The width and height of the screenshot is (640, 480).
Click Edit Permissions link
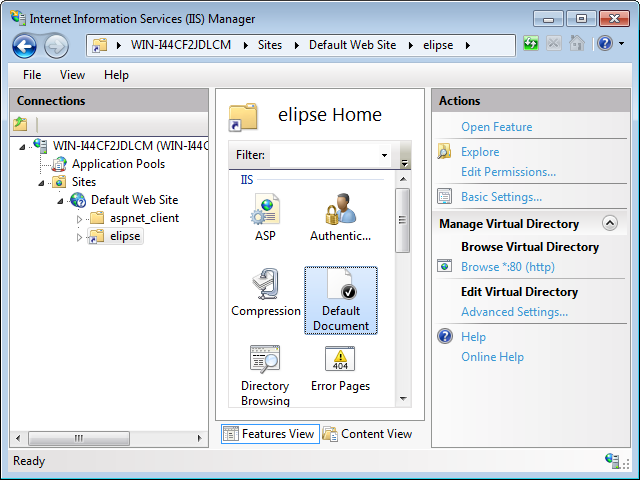[508, 171]
